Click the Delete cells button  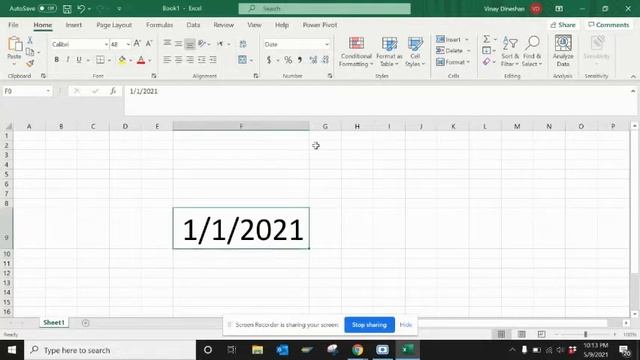pos(449,51)
